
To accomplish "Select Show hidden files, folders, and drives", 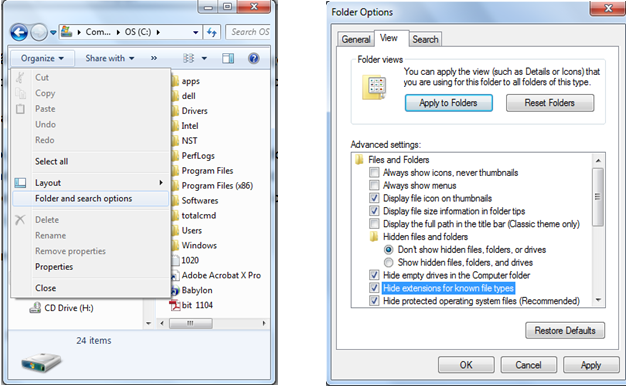I will click(388, 263).
